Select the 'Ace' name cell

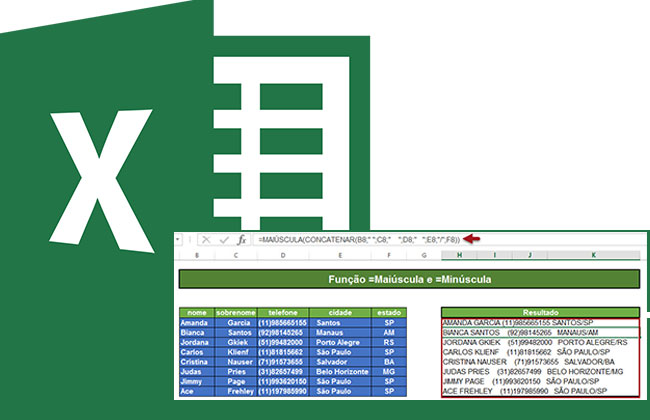pyautogui.click(x=197, y=391)
